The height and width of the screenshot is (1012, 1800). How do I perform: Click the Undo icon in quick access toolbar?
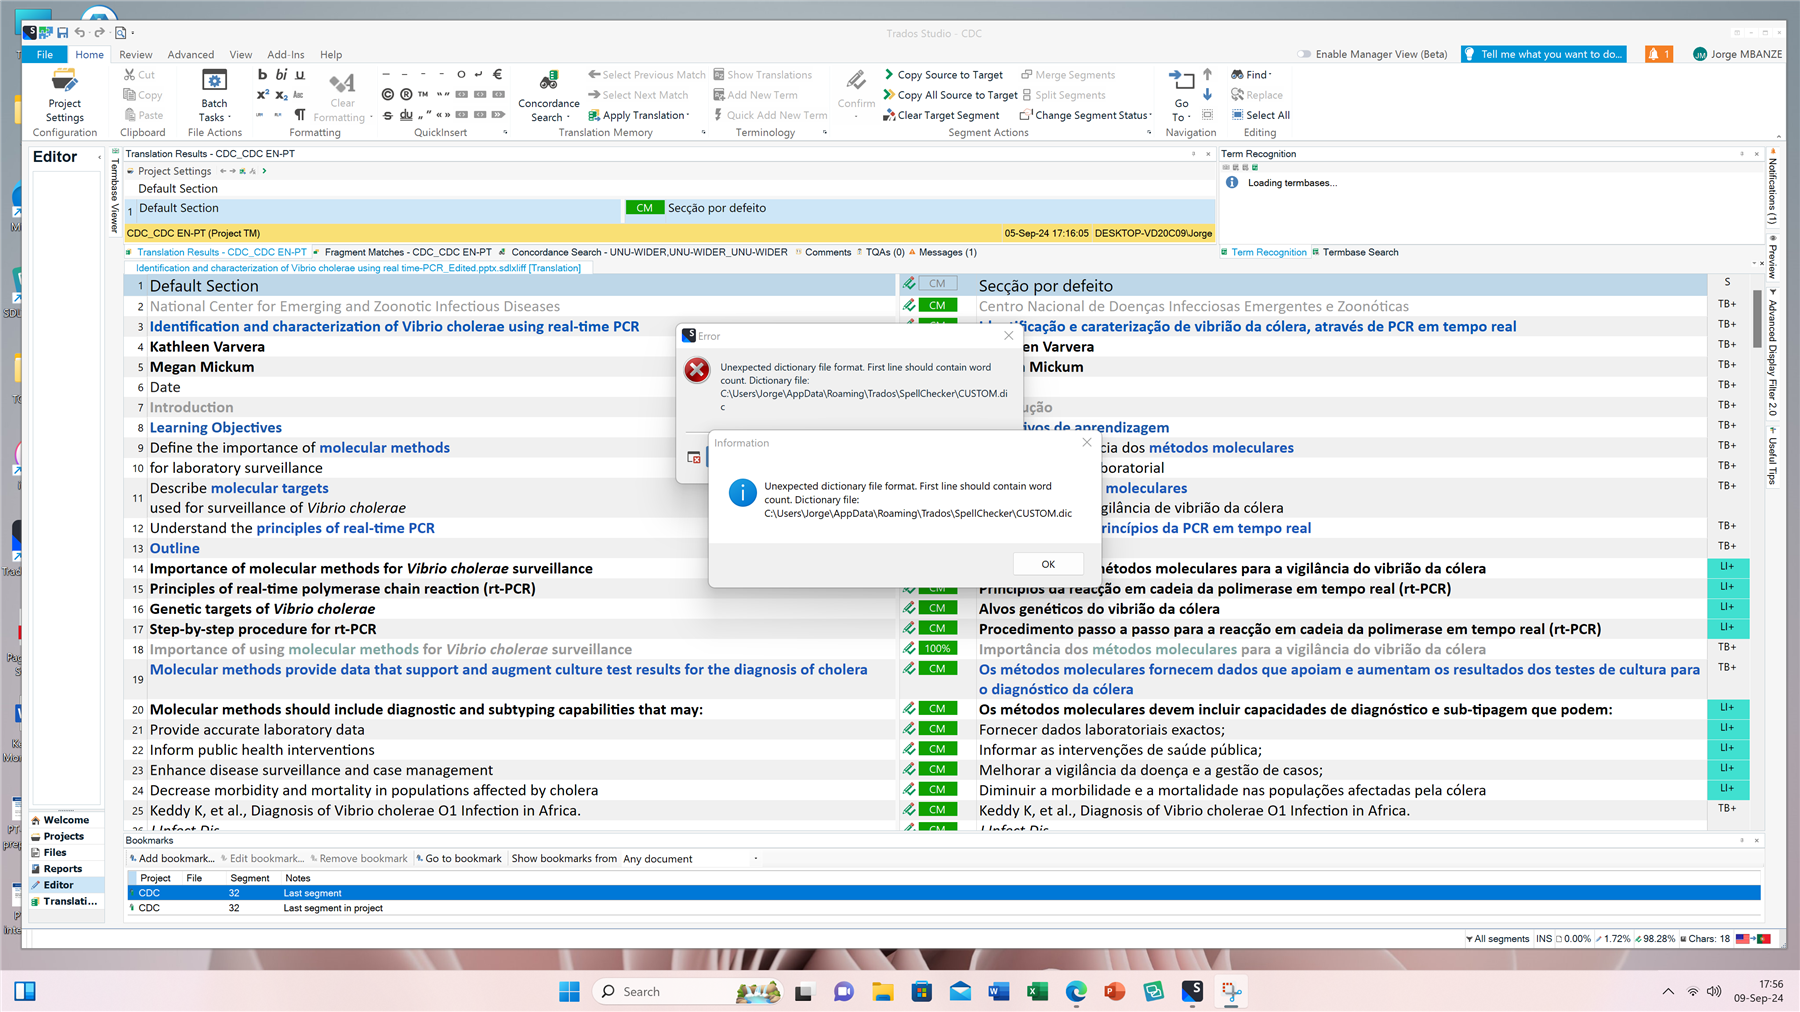[80, 32]
